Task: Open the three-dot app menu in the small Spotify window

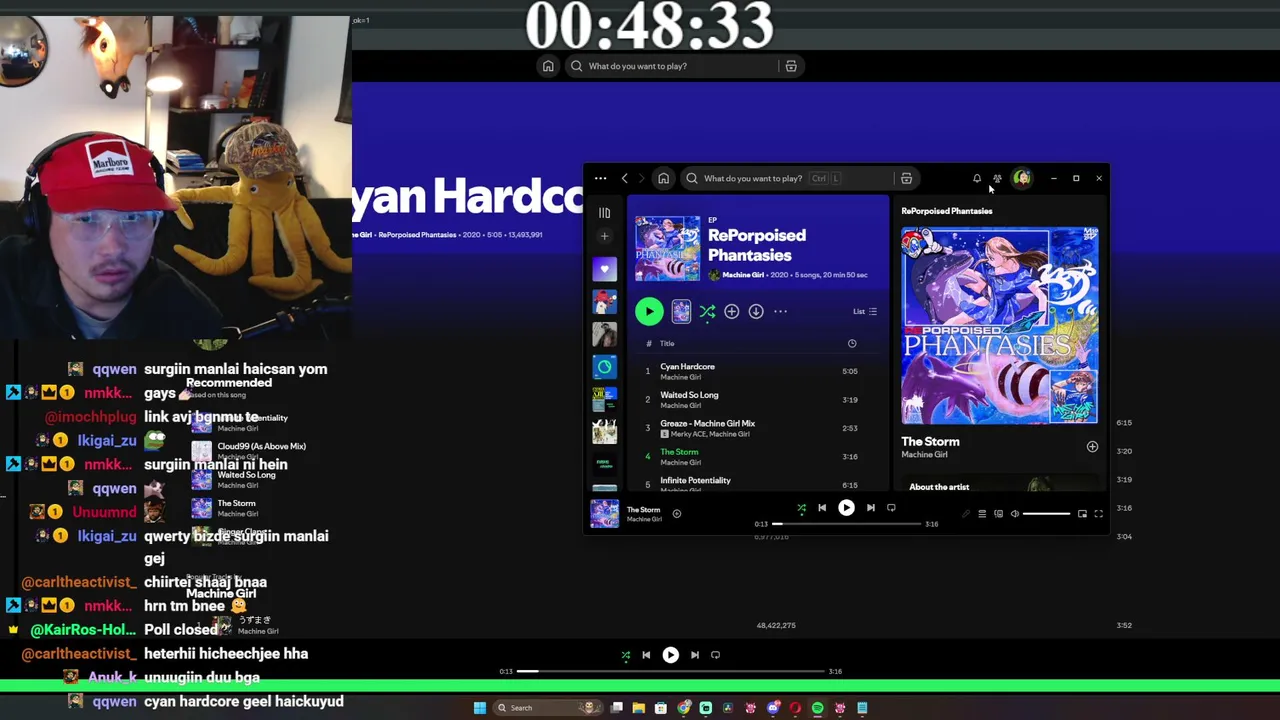Action: click(x=600, y=179)
